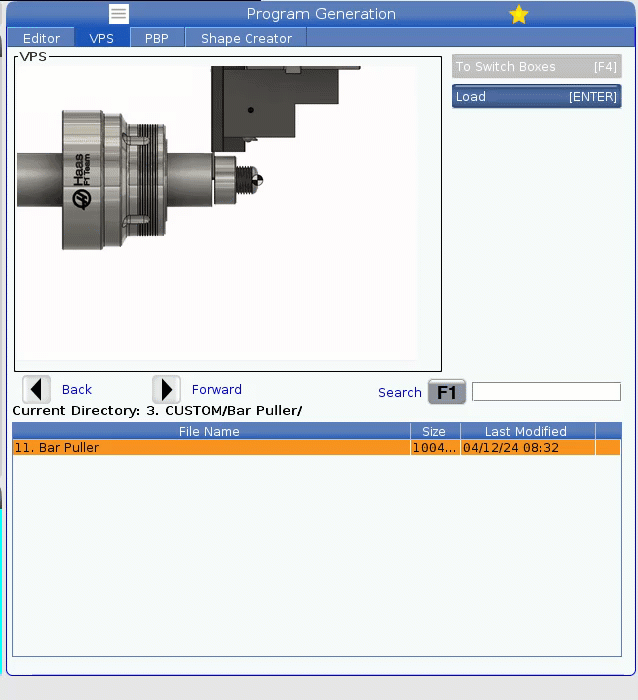Go to the Shape Creator tab
Viewport: 638px width, 700px height.
[x=246, y=38]
